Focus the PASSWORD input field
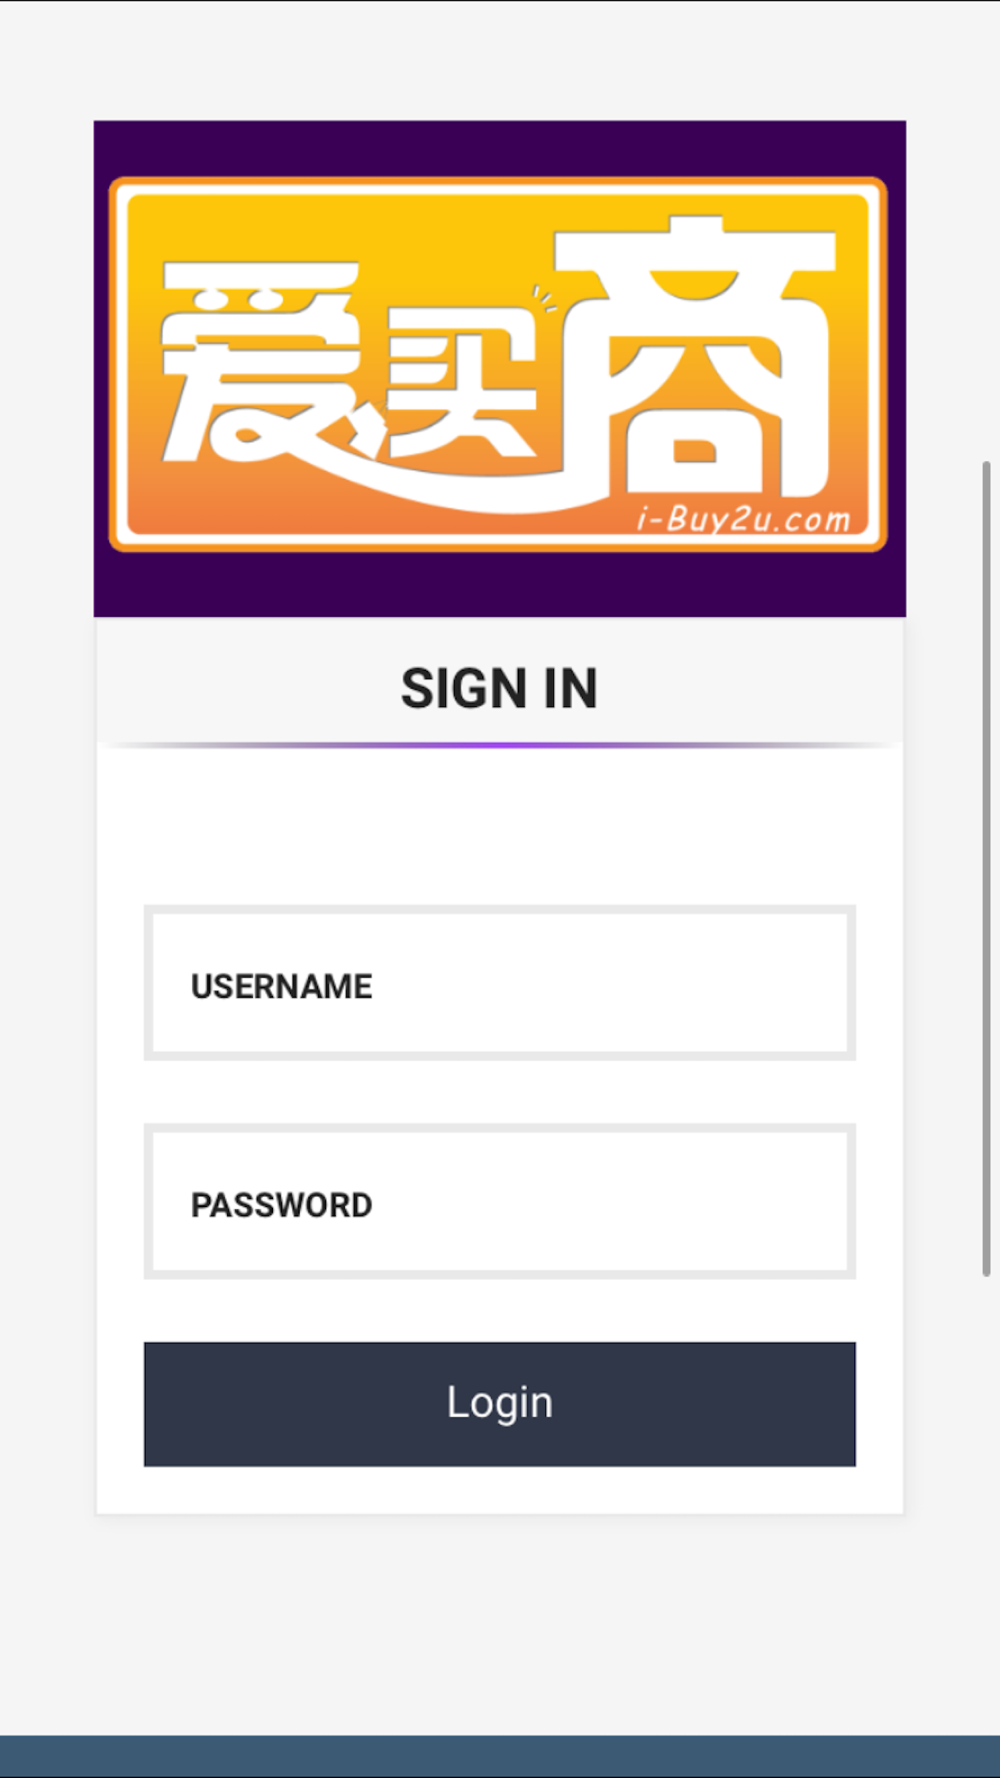Viewport: 1000px width, 1778px height. pyautogui.click(x=500, y=1201)
